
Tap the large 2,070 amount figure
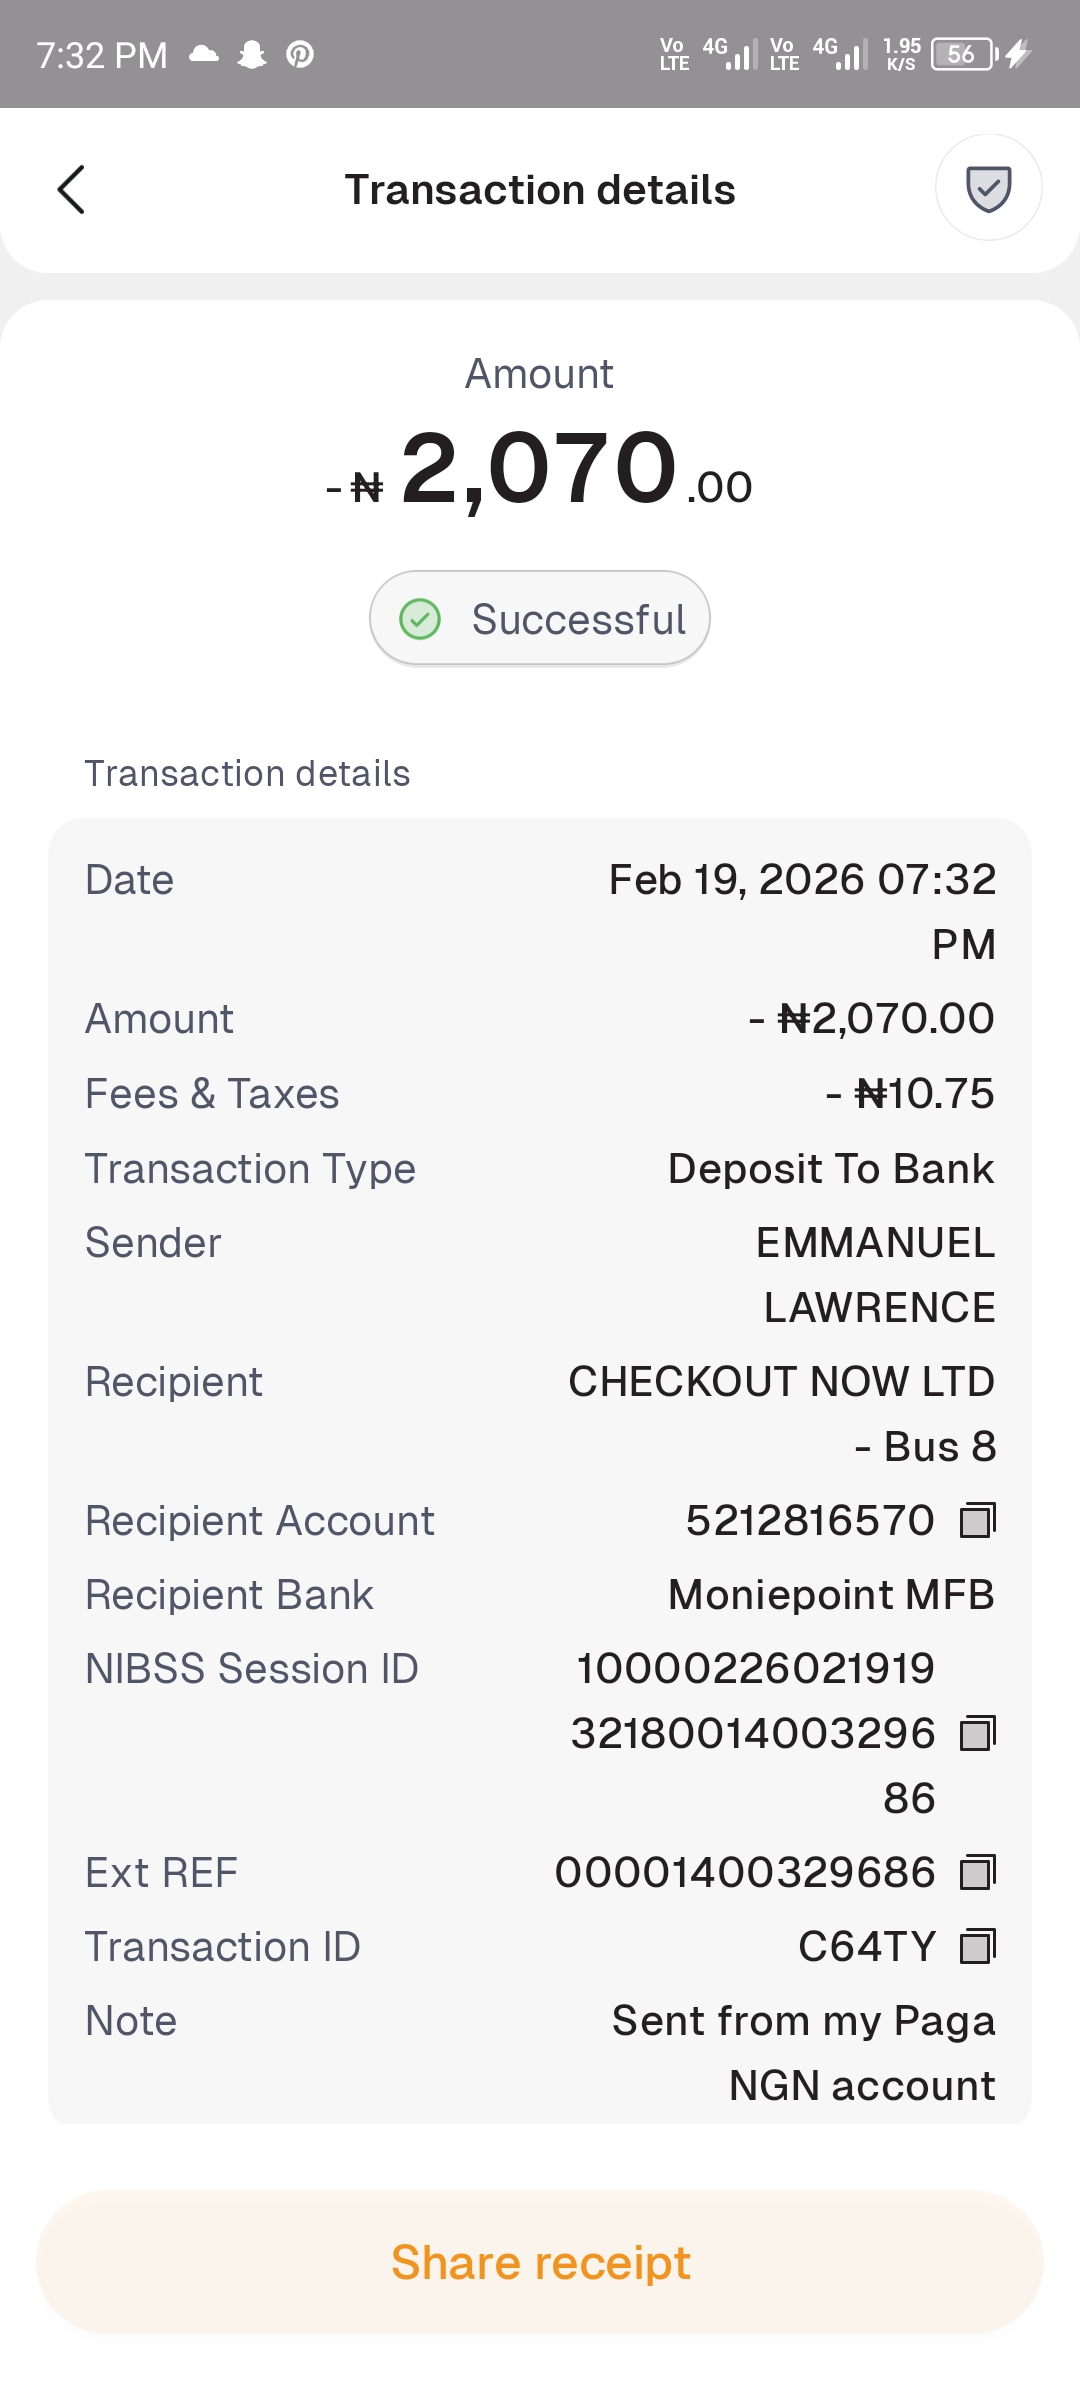point(539,468)
